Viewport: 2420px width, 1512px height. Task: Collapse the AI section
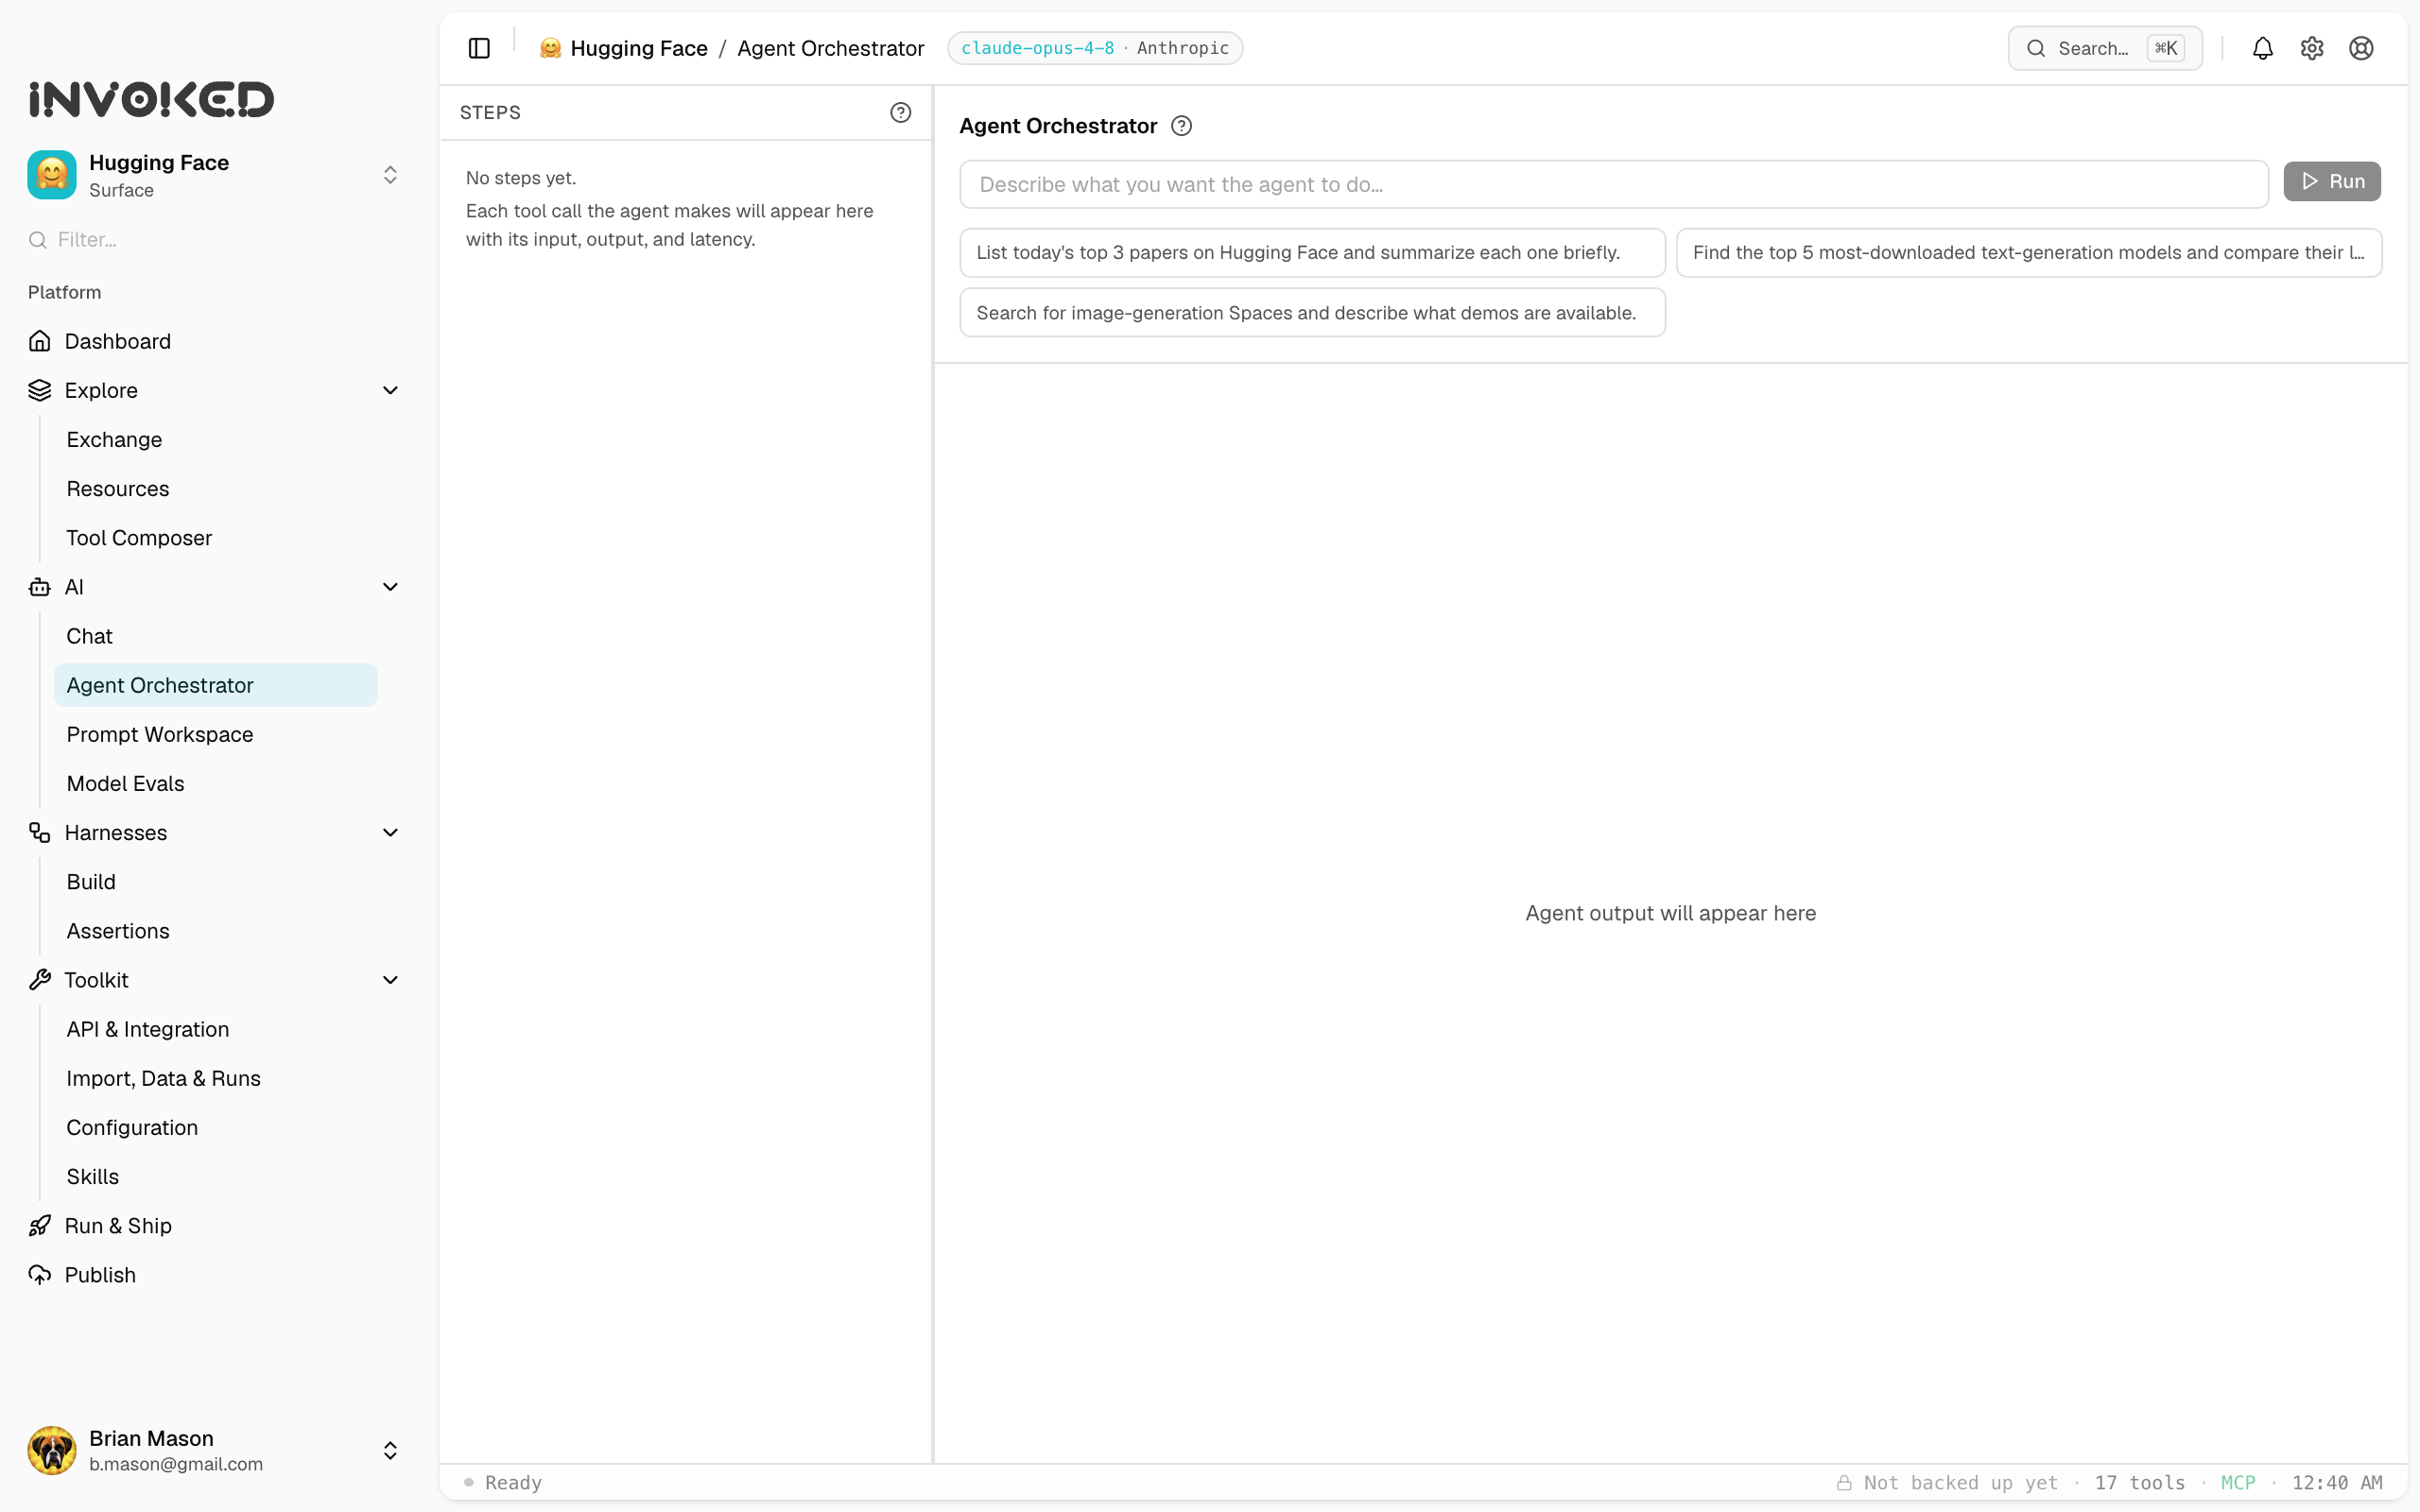[390, 587]
